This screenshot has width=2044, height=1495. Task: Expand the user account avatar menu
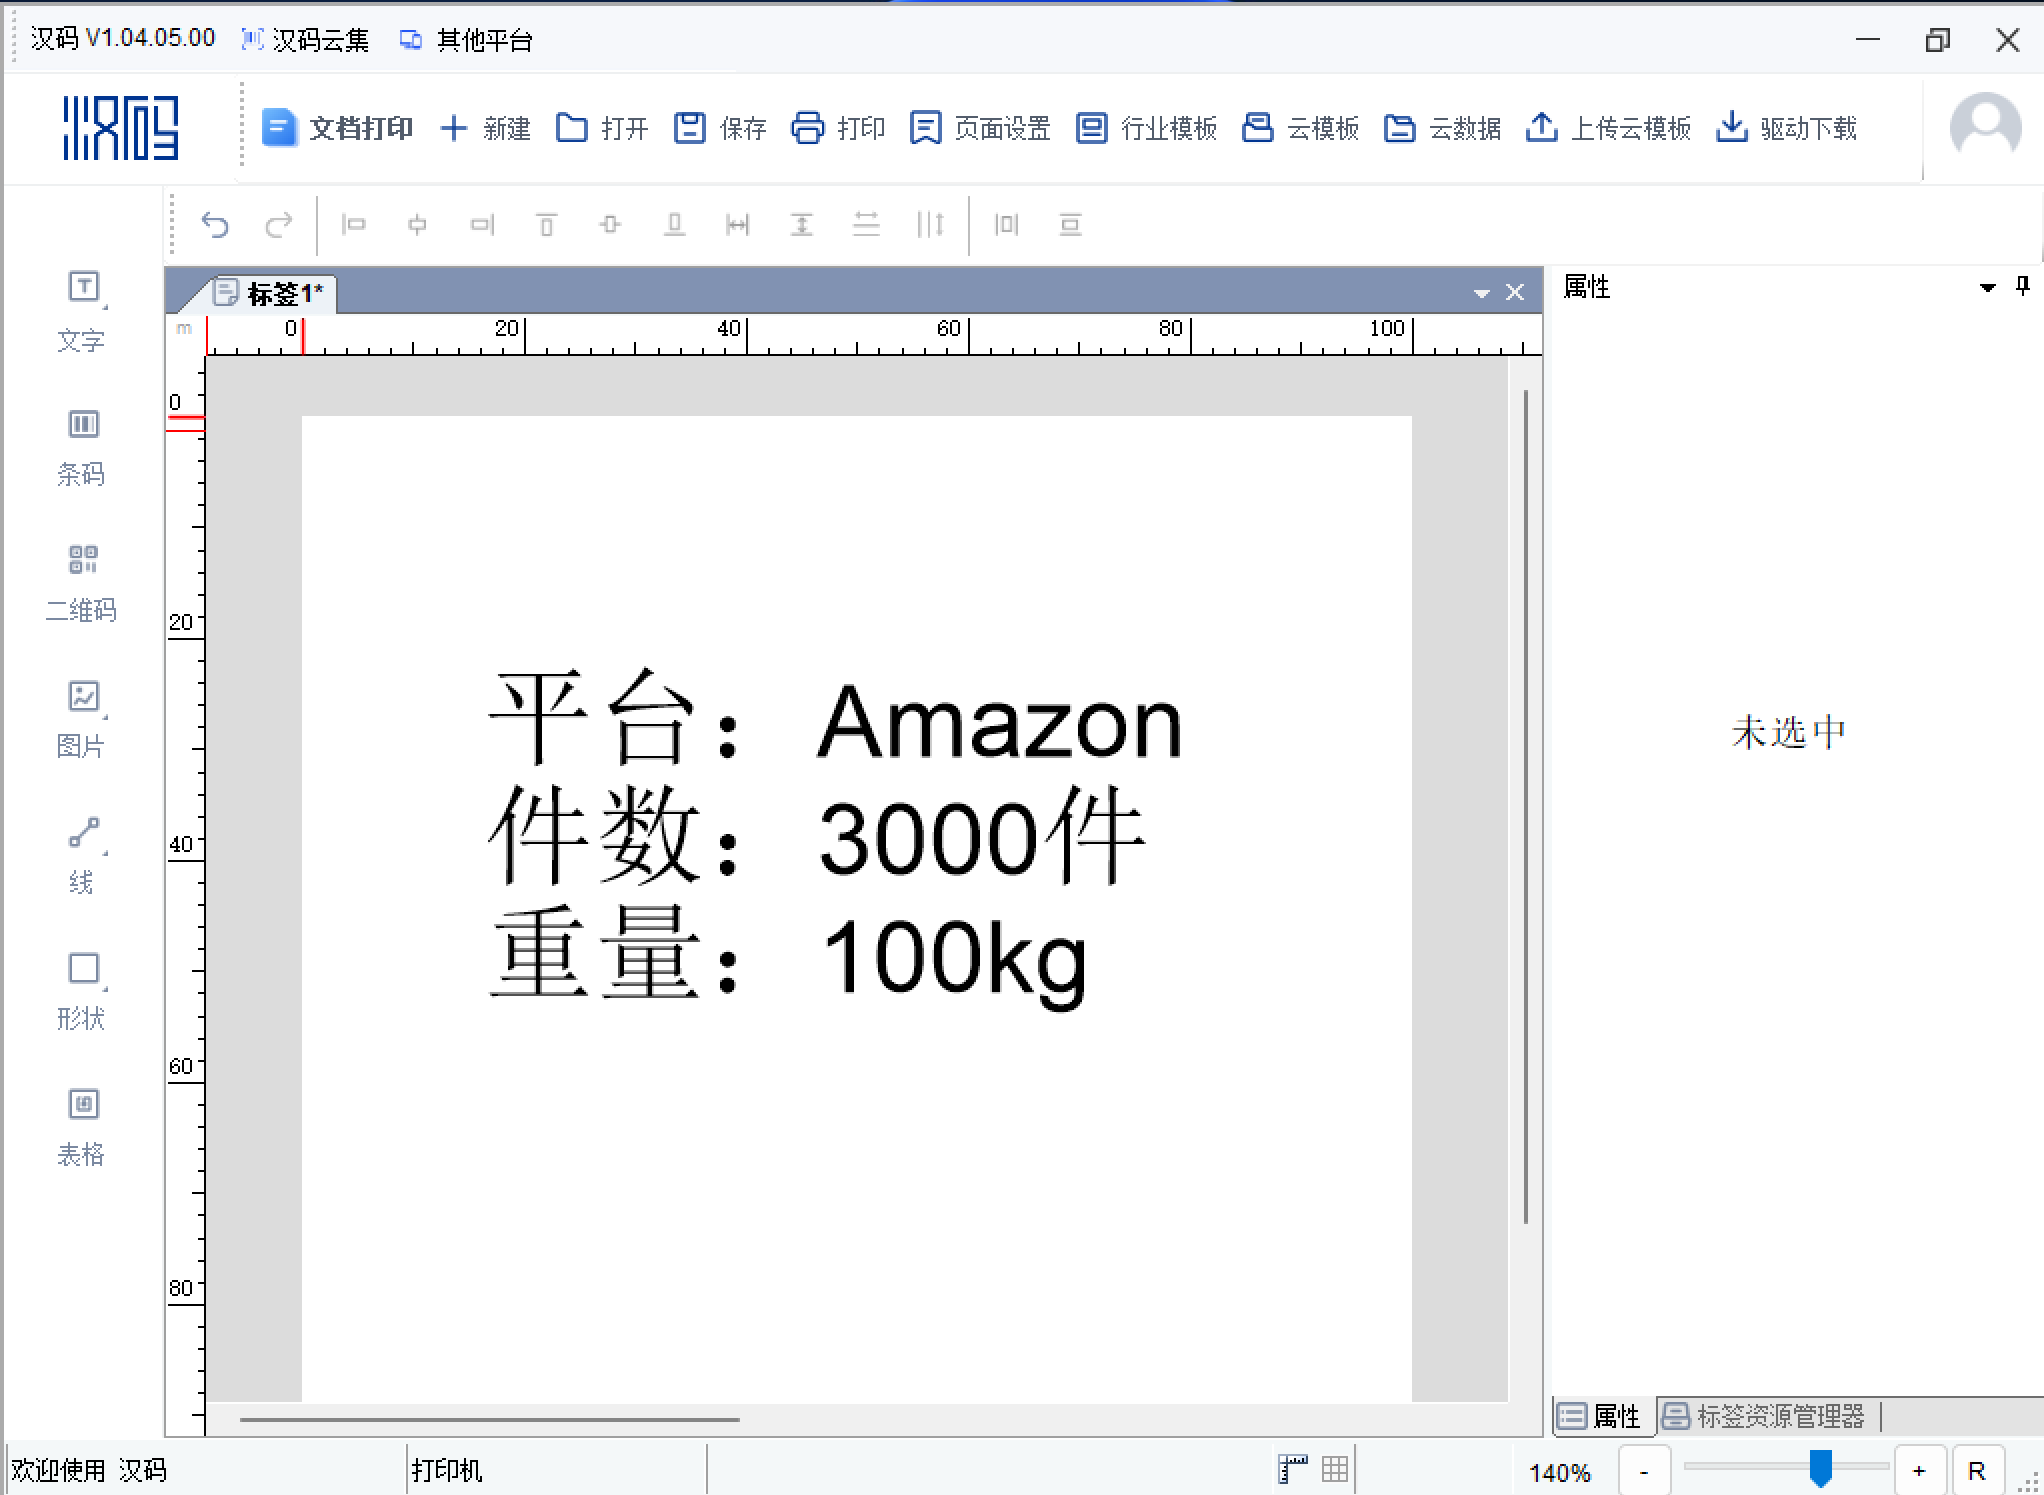[x=1986, y=128]
